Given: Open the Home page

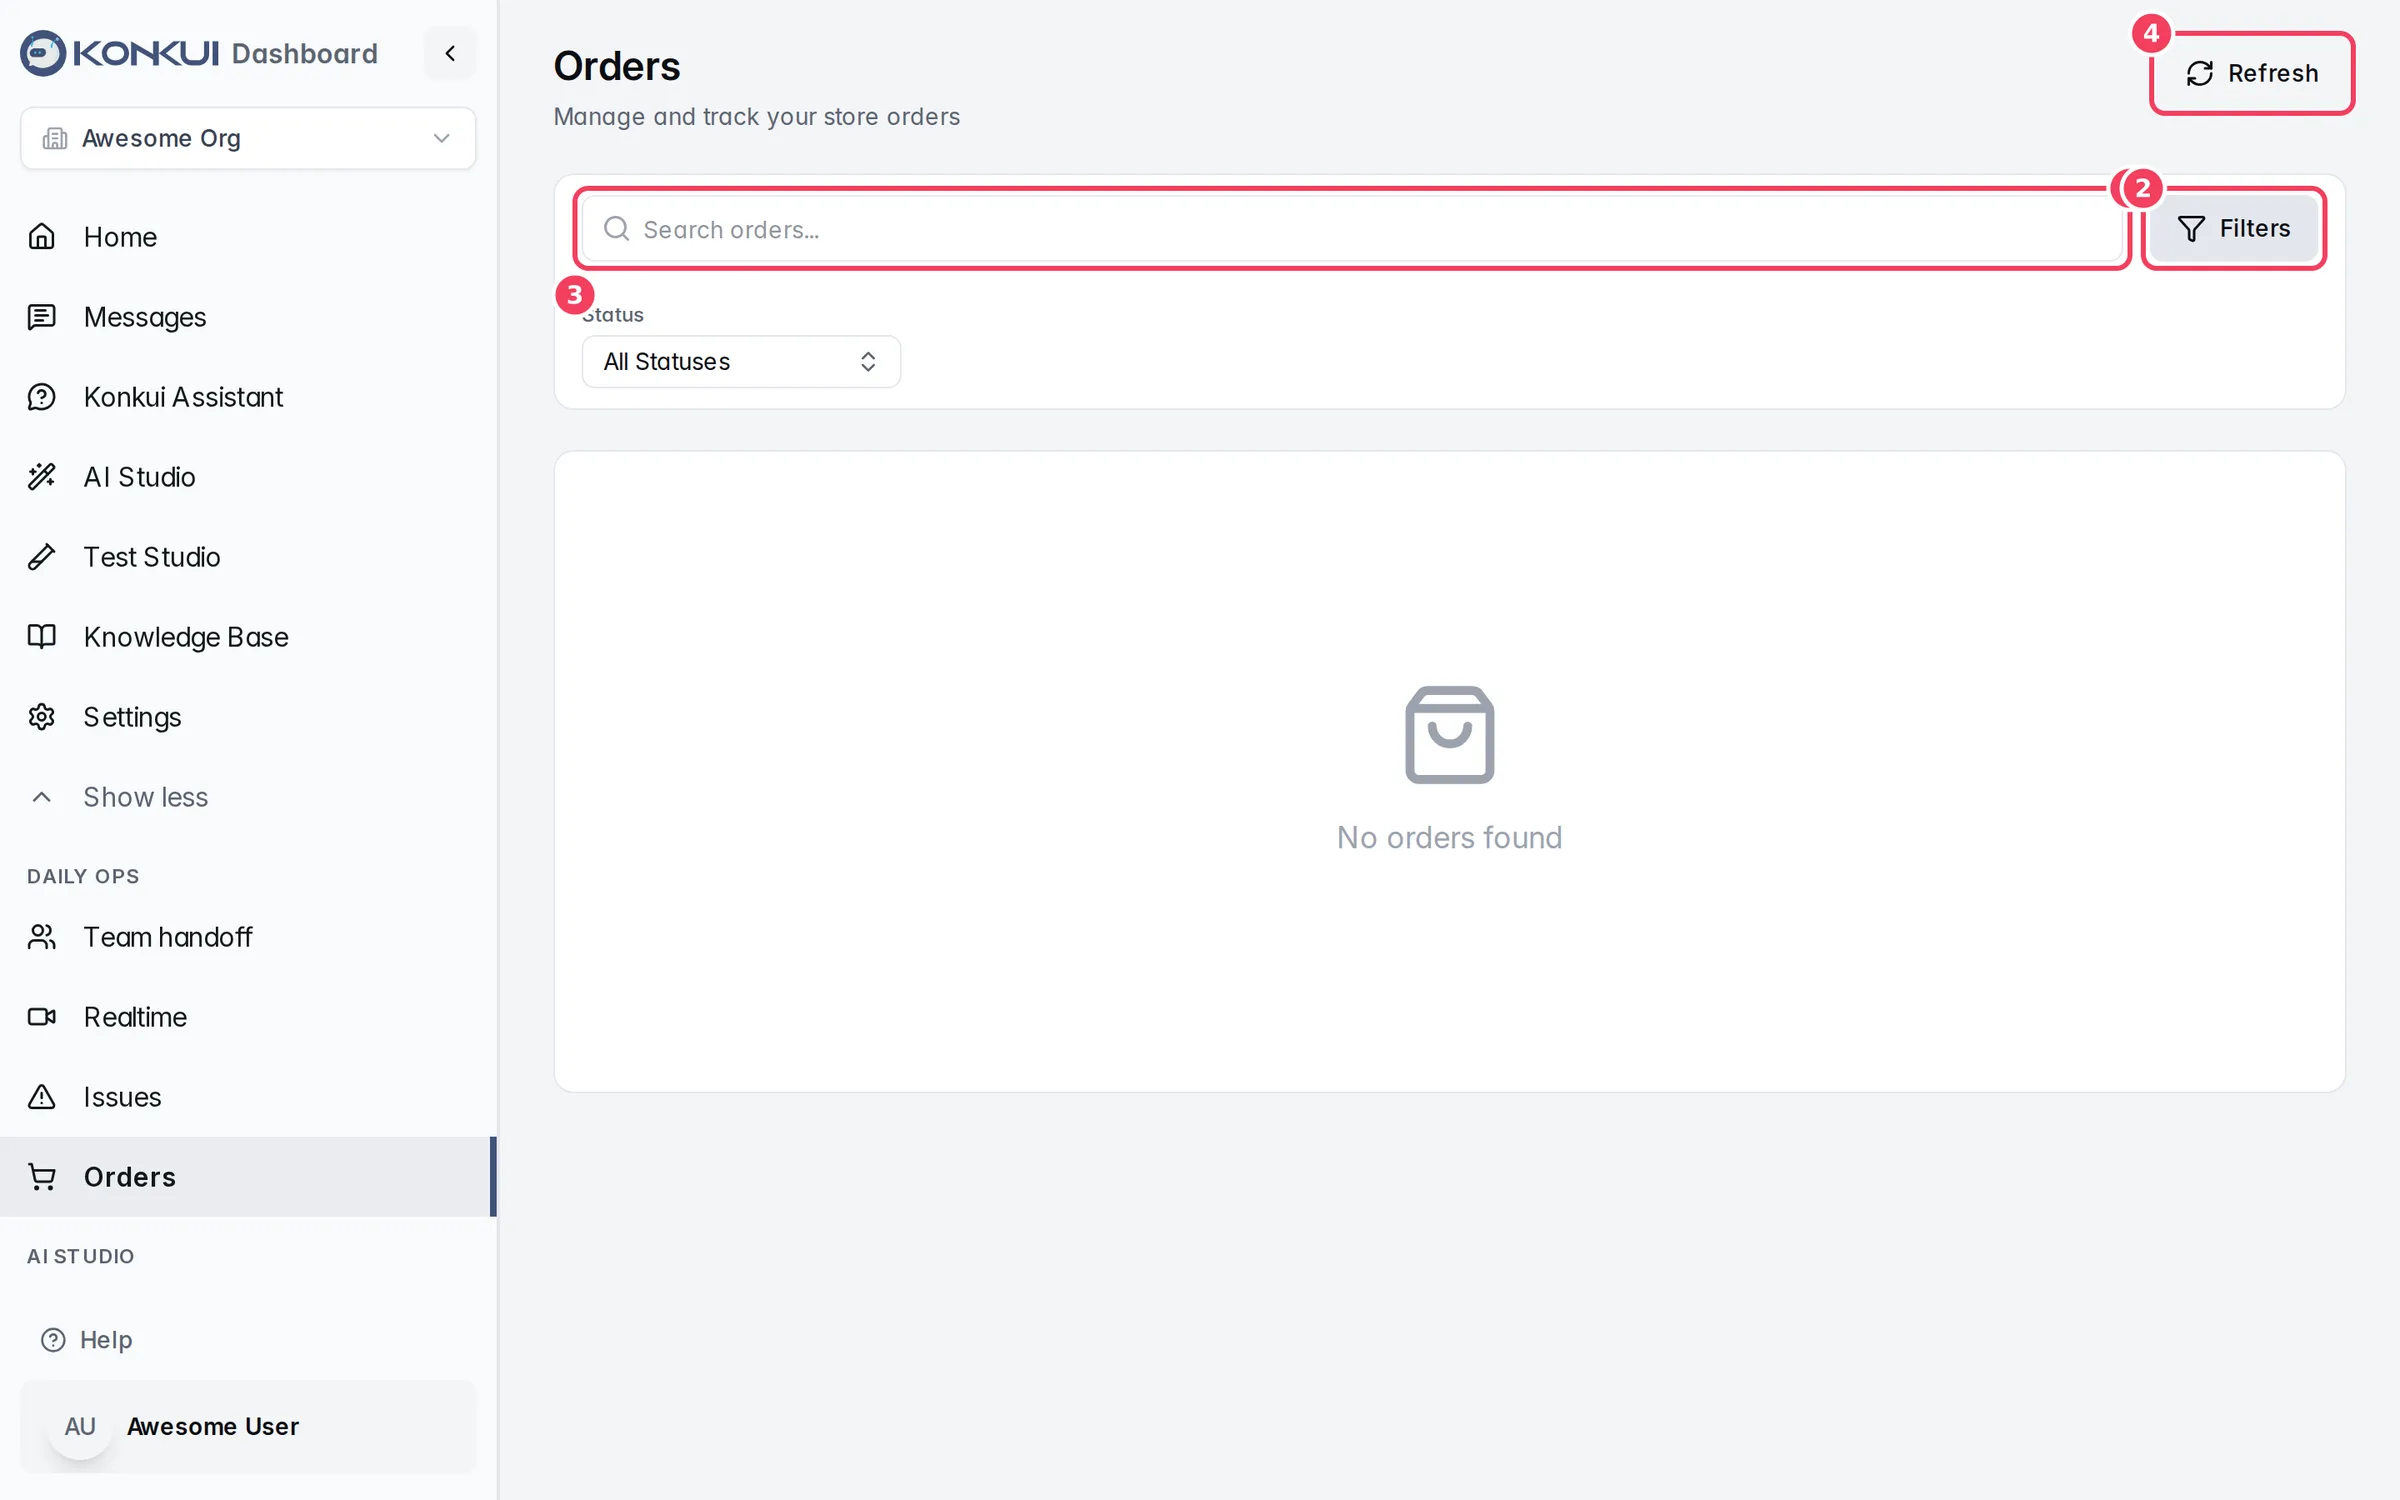Looking at the screenshot, I should [248, 237].
